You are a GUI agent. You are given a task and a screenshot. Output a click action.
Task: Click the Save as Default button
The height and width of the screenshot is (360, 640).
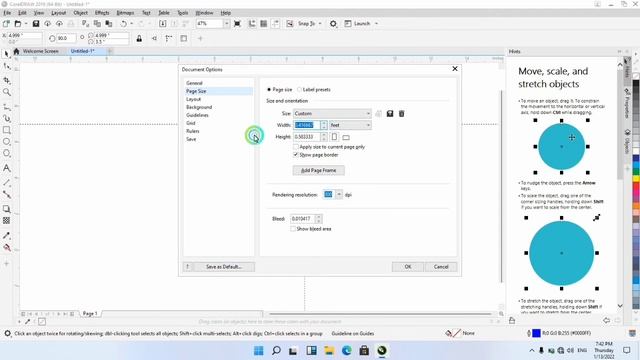[223, 267]
